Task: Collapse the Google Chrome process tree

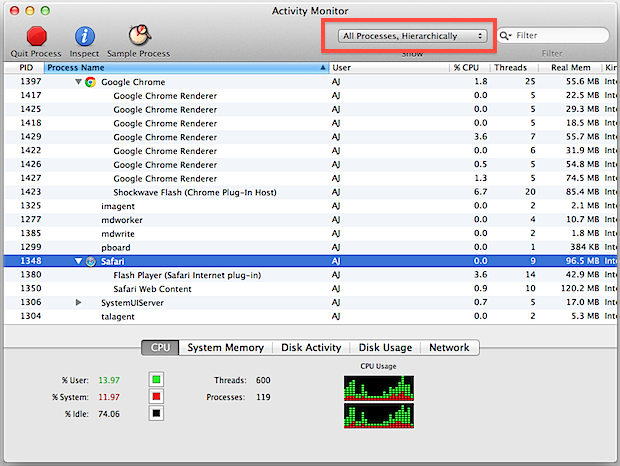Action: pyautogui.click(x=78, y=82)
